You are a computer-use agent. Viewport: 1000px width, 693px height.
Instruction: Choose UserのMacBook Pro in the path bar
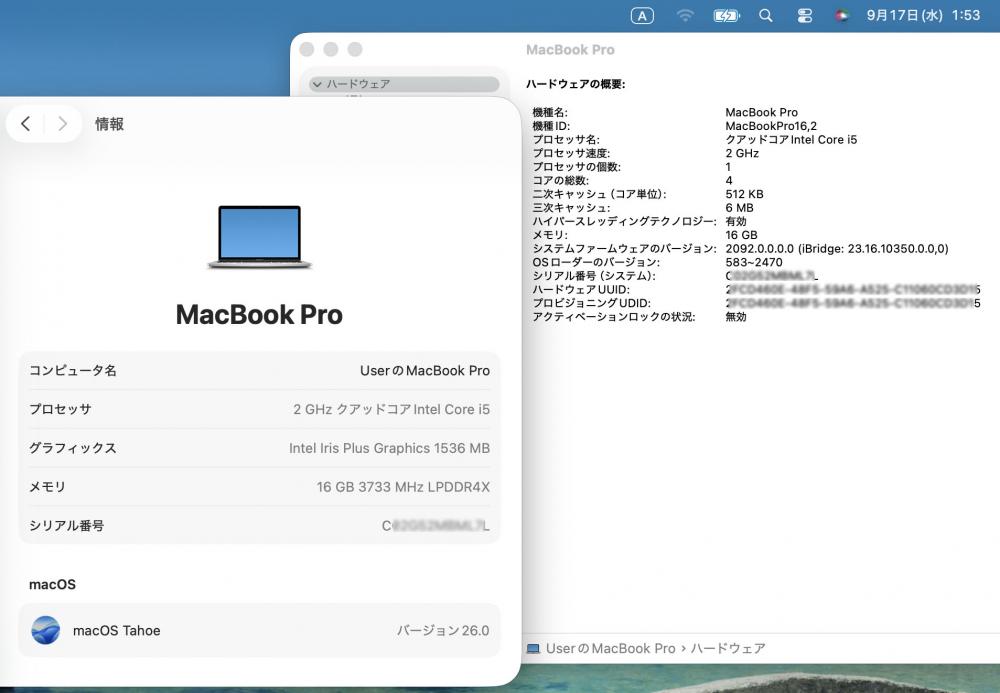pos(610,648)
